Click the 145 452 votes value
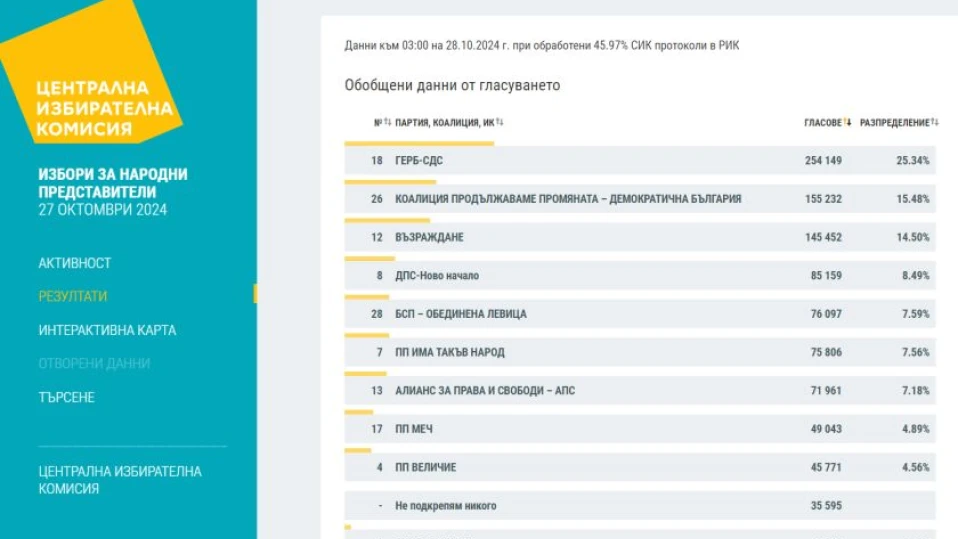This screenshot has width=958, height=539. pyautogui.click(x=823, y=237)
